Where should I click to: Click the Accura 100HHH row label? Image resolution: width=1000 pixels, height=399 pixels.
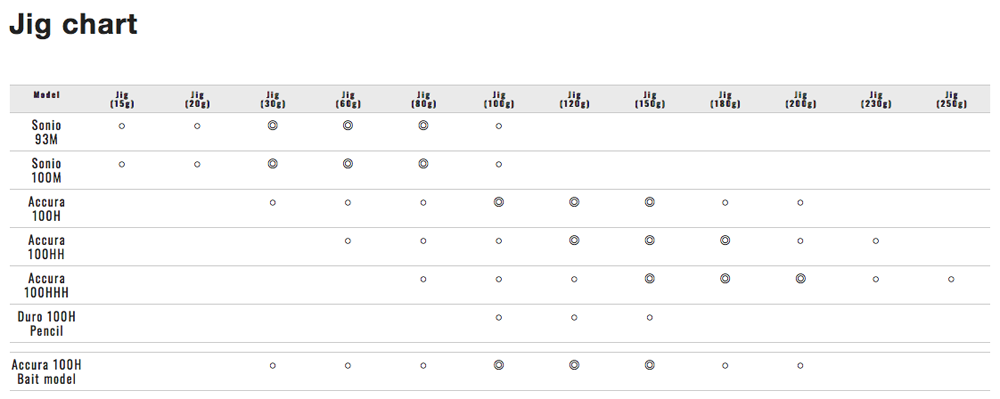[x=47, y=286]
